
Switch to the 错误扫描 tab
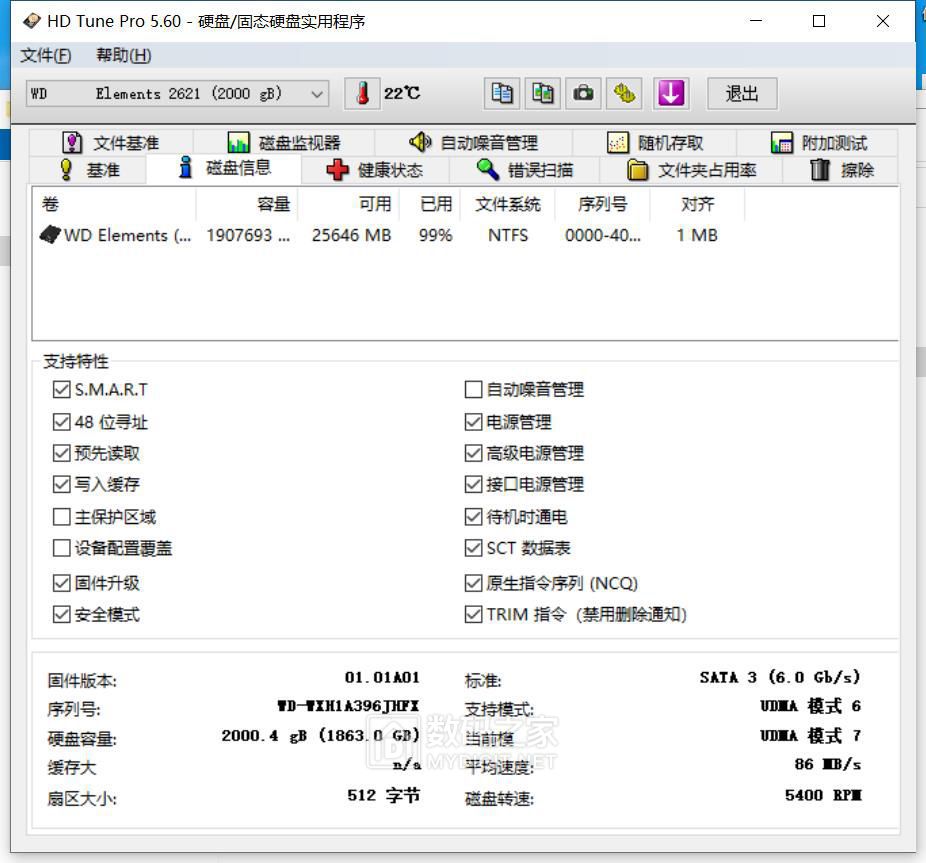click(x=524, y=170)
